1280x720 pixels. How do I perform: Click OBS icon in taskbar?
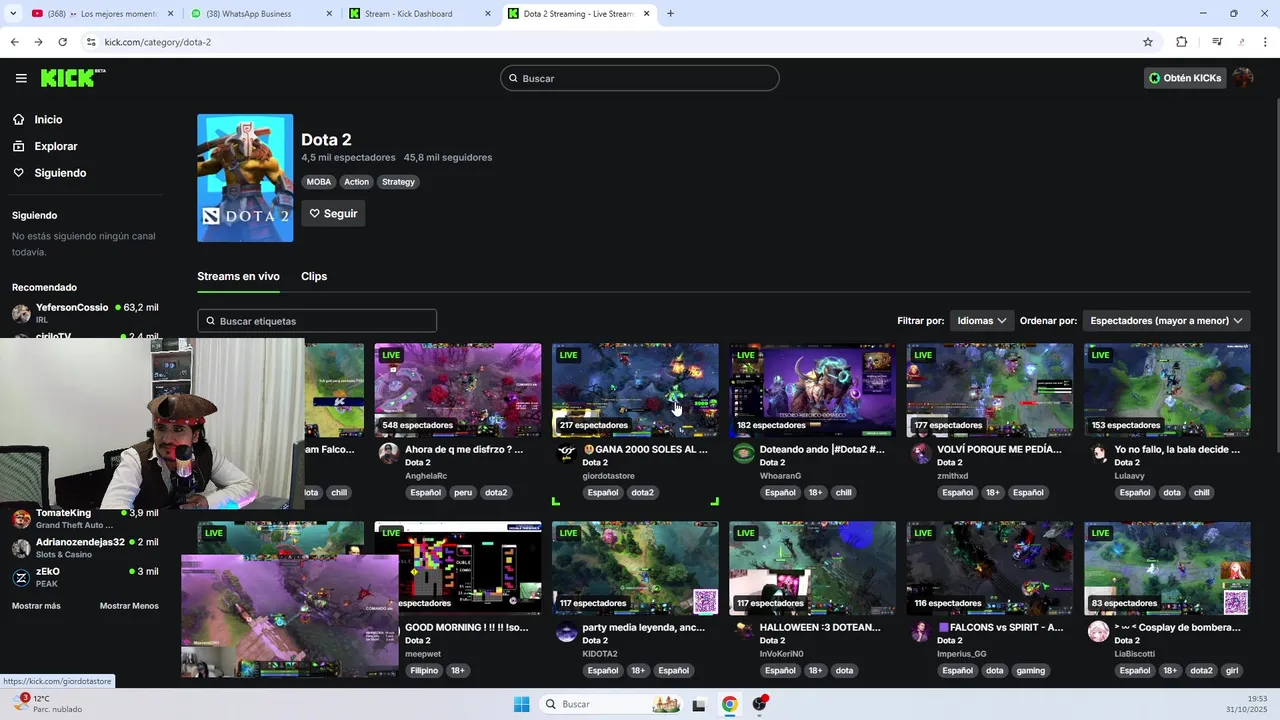(760, 704)
